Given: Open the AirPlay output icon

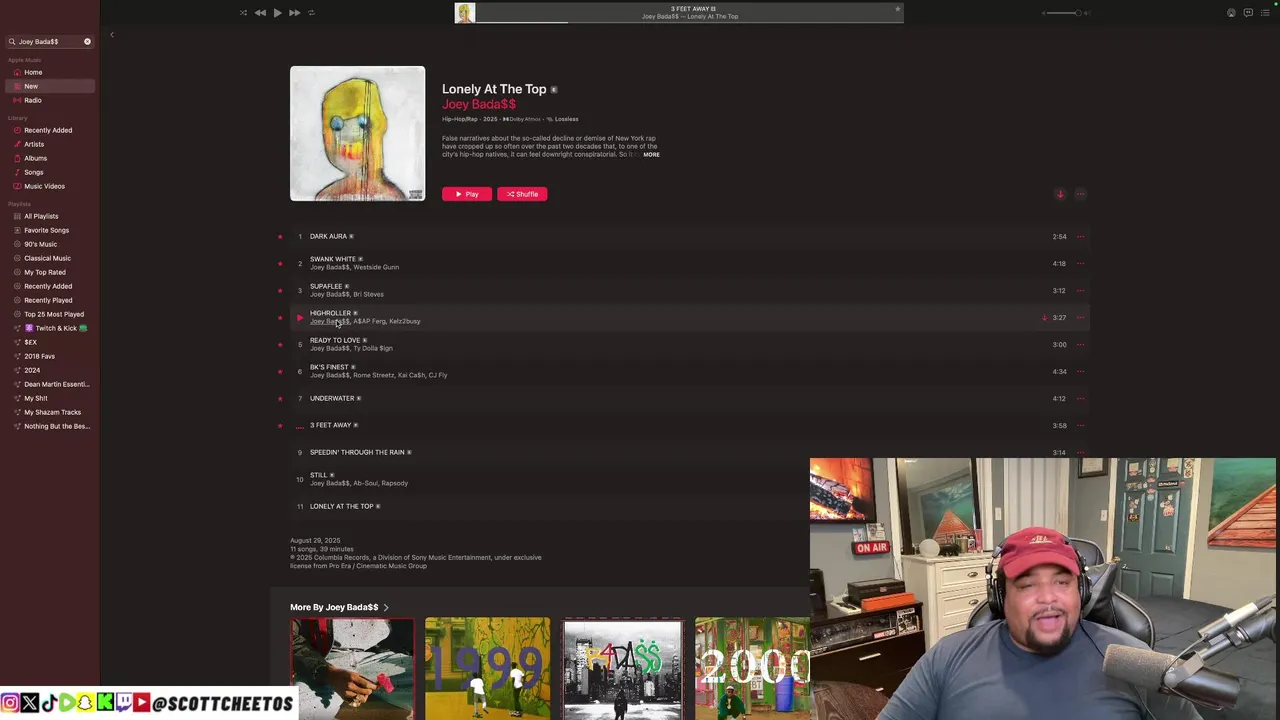Looking at the screenshot, I should [x=1231, y=13].
